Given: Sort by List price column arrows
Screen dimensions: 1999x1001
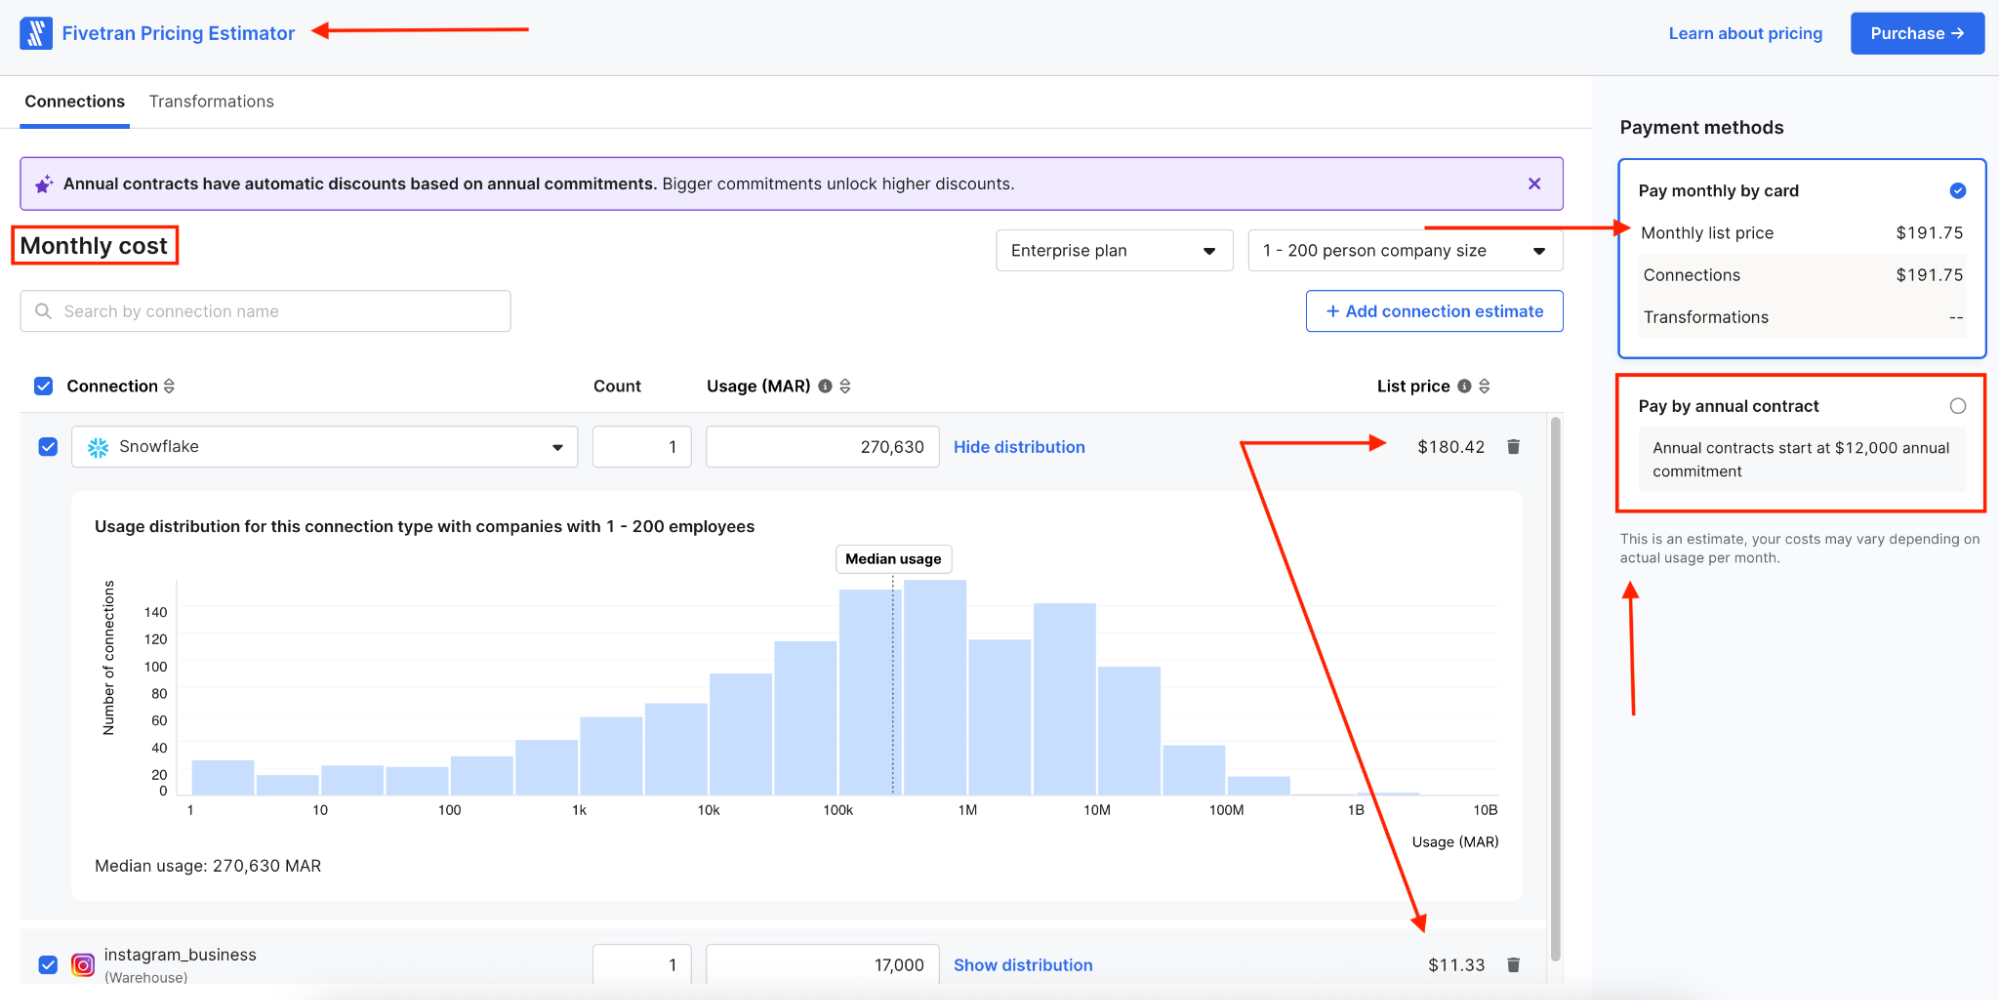Looking at the screenshot, I should 1484,386.
